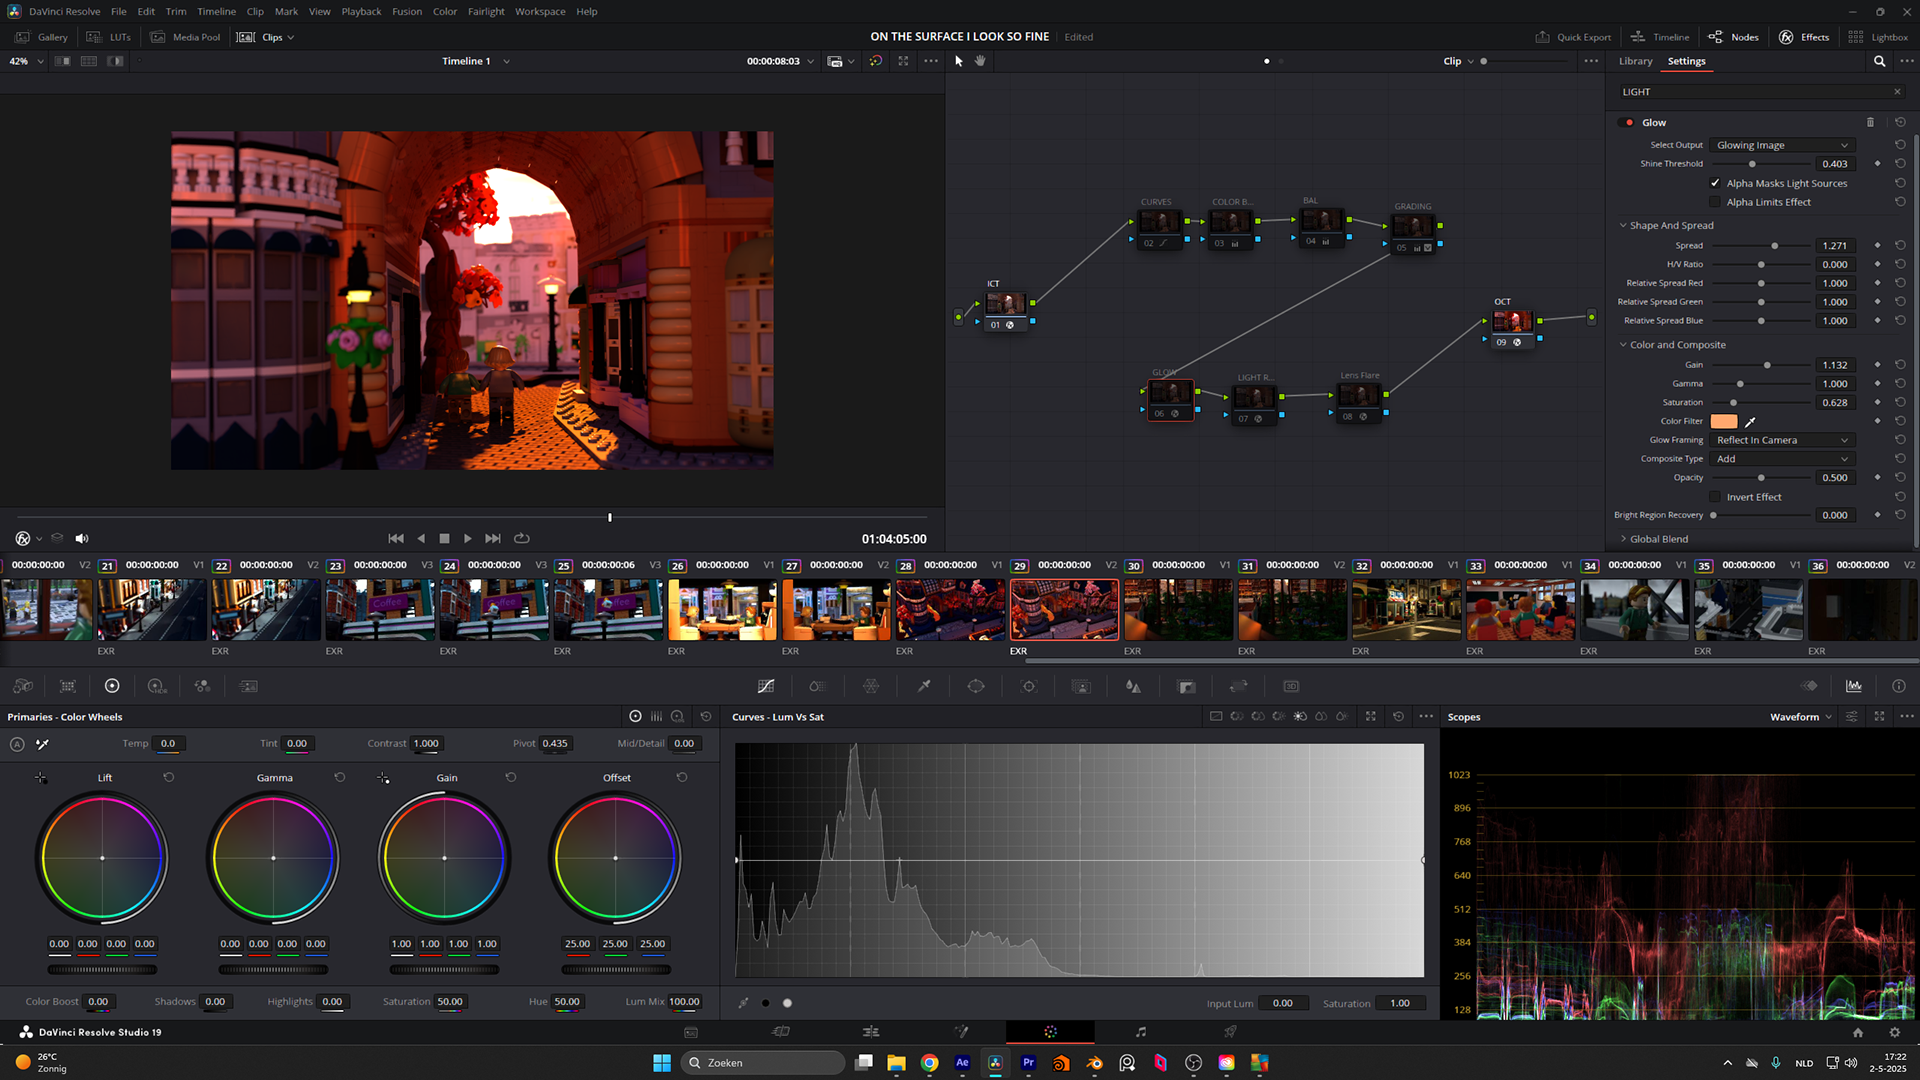Open the Curves palette icon
The width and height of the screenshot is (1920, 1080).
pos(766,686)
